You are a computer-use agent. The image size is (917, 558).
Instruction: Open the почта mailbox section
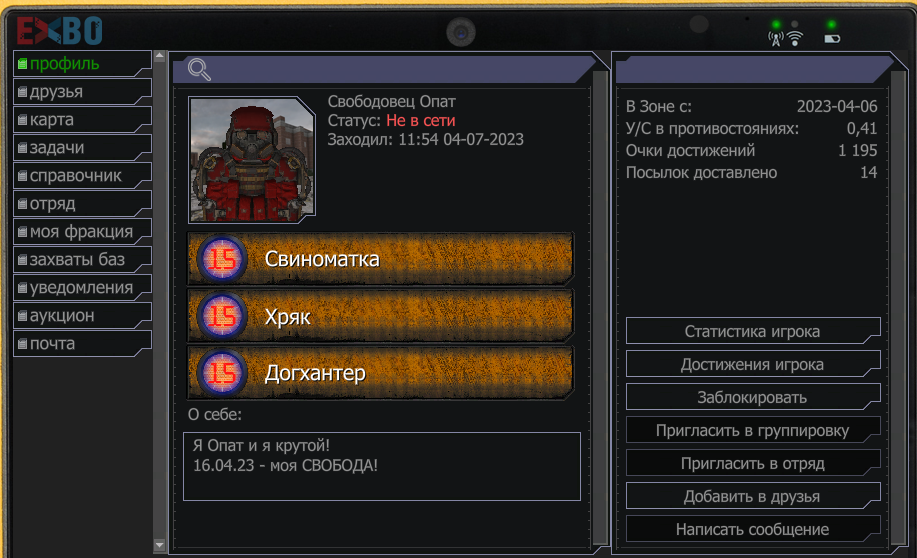tap(82, 344)
